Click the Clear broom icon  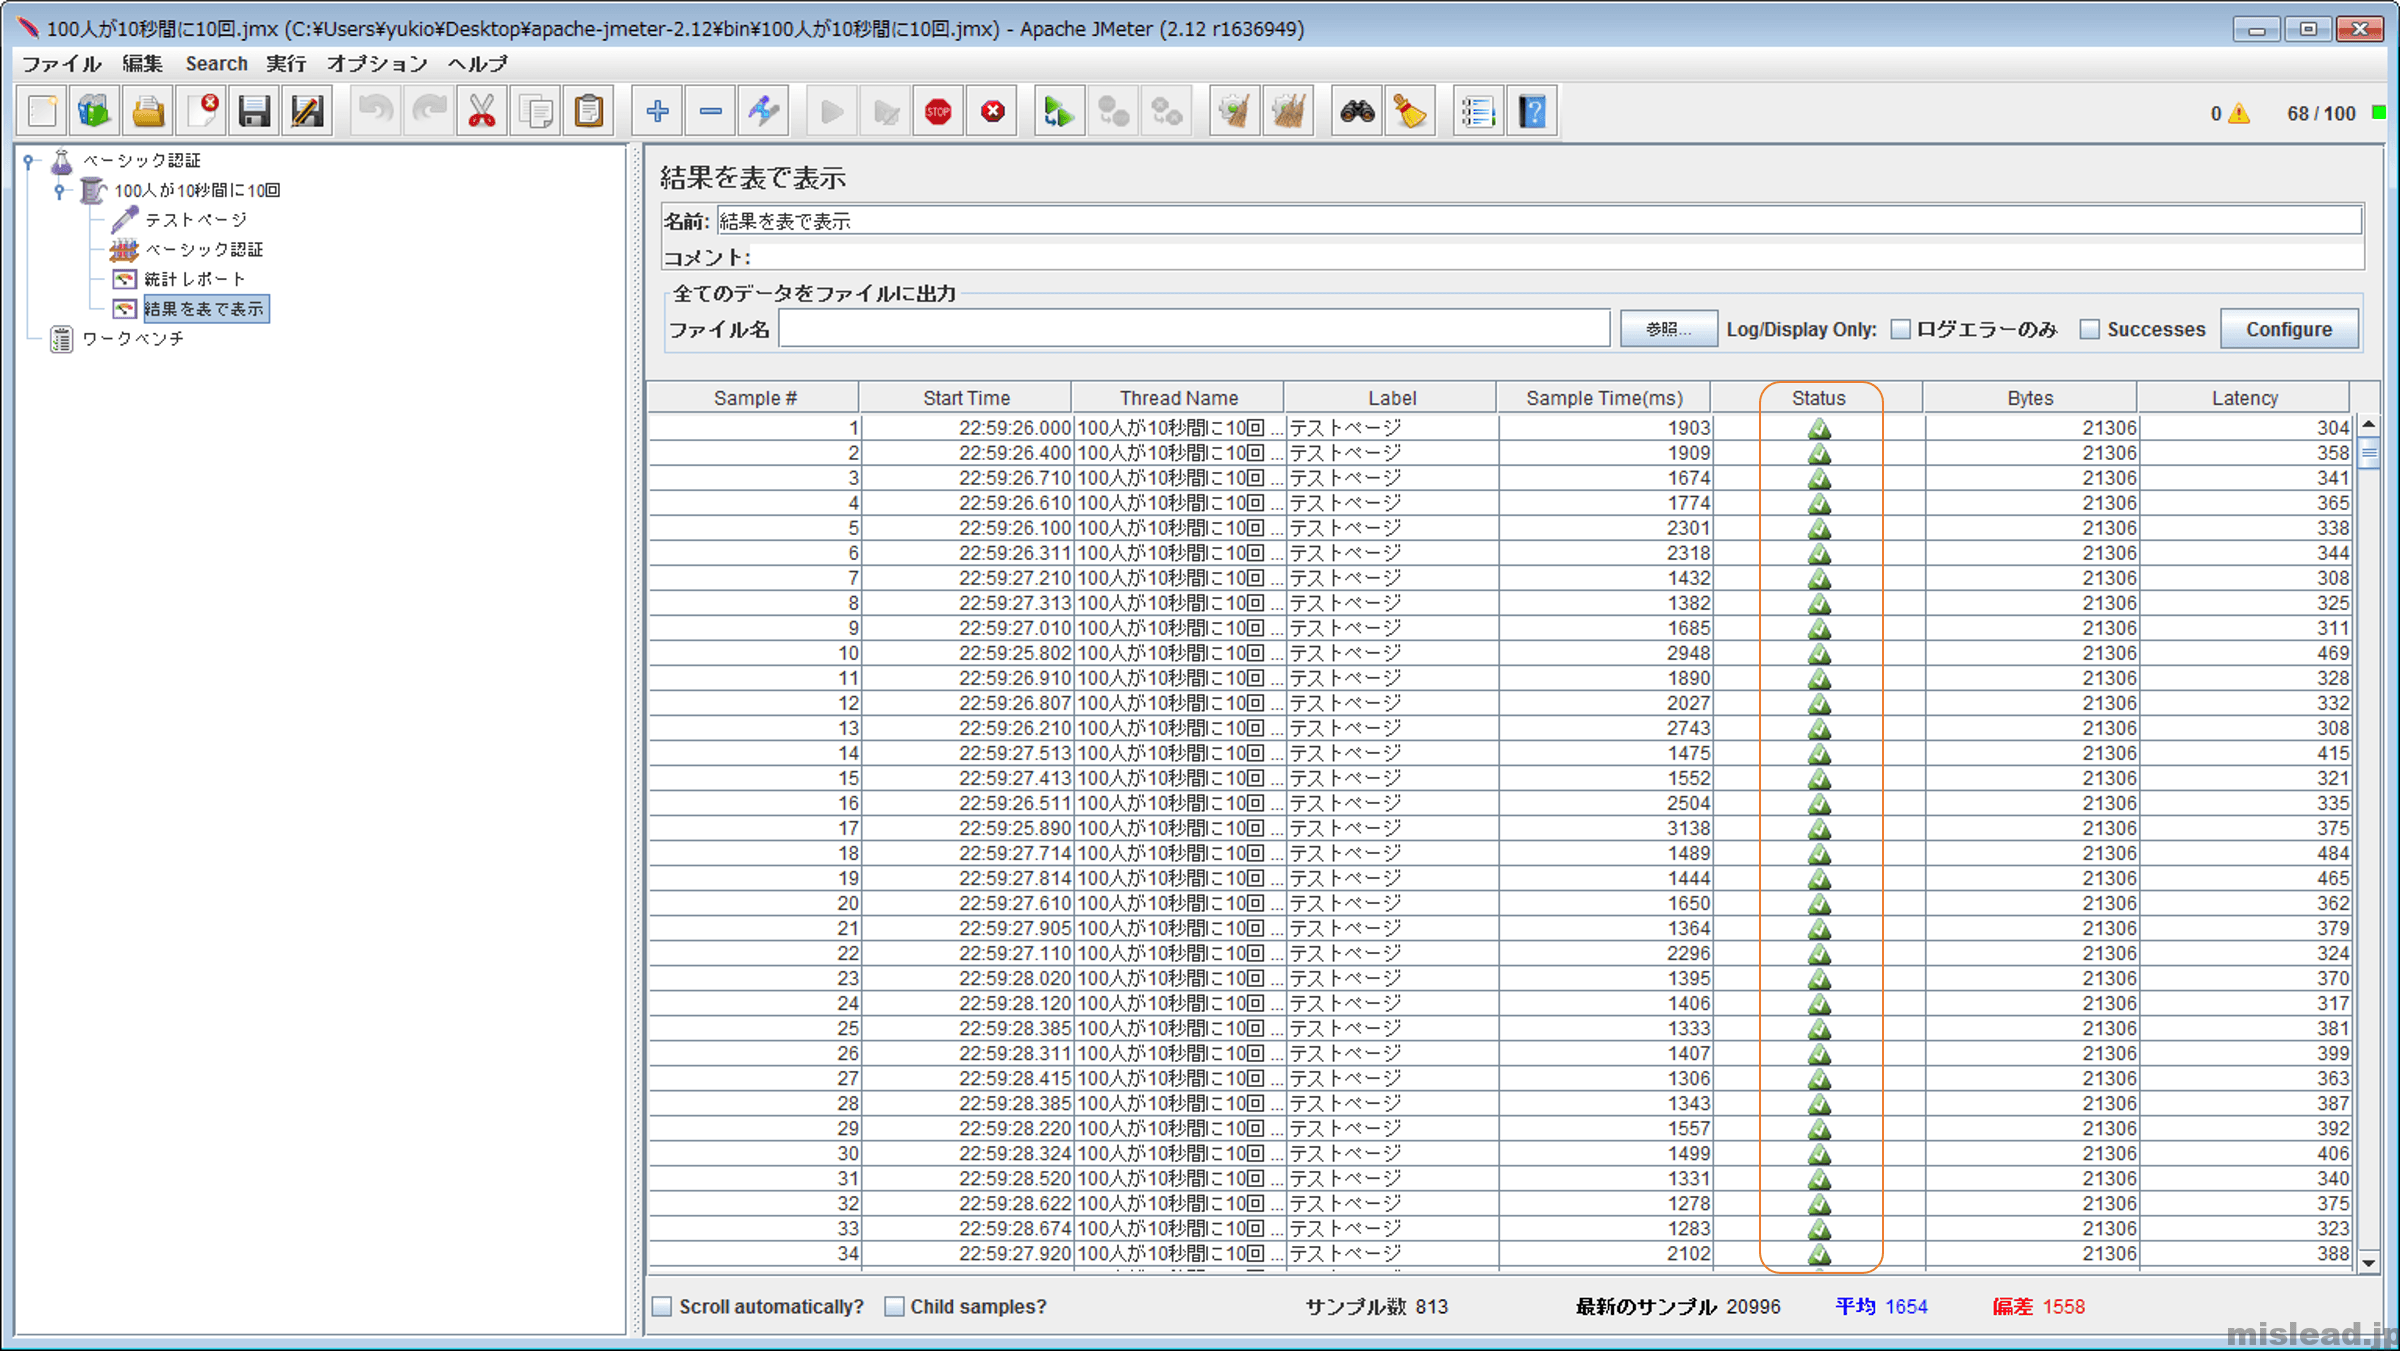1234,111
